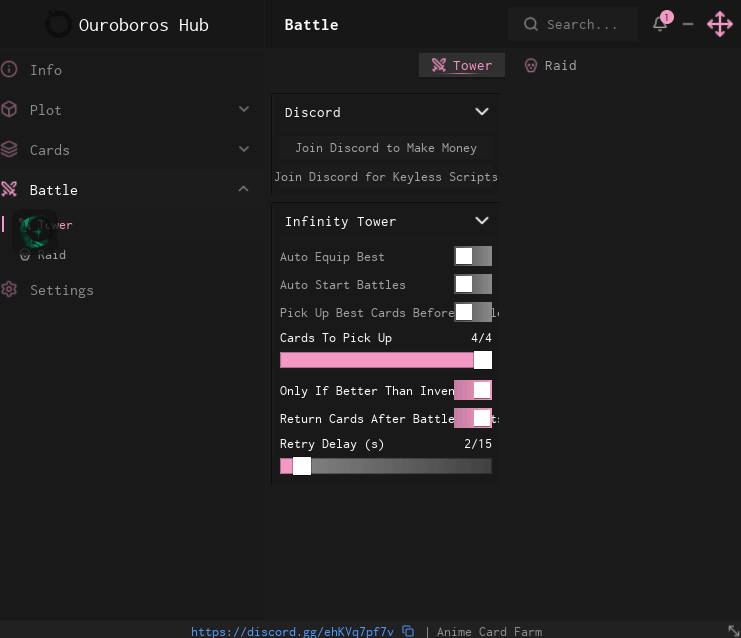Screen dimensions: 741x638
Task: Click the Ouroboros Hub title text
Action: 144,25
